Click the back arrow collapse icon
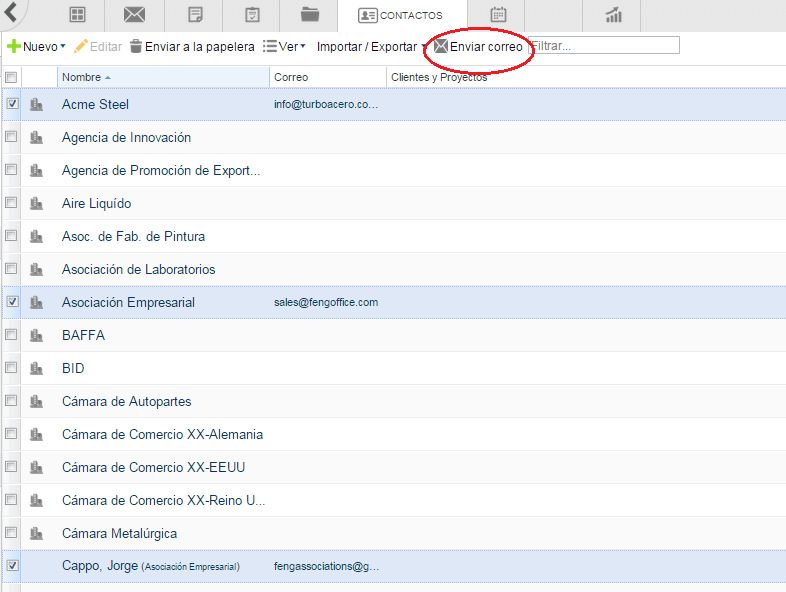Image resolution: width=786 pixels, height=592 pixels. tap(11, 13)
